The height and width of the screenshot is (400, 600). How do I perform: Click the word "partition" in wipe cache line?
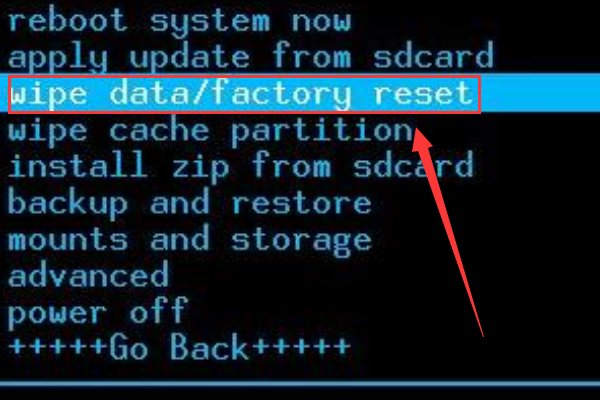(x=322, y=132)
